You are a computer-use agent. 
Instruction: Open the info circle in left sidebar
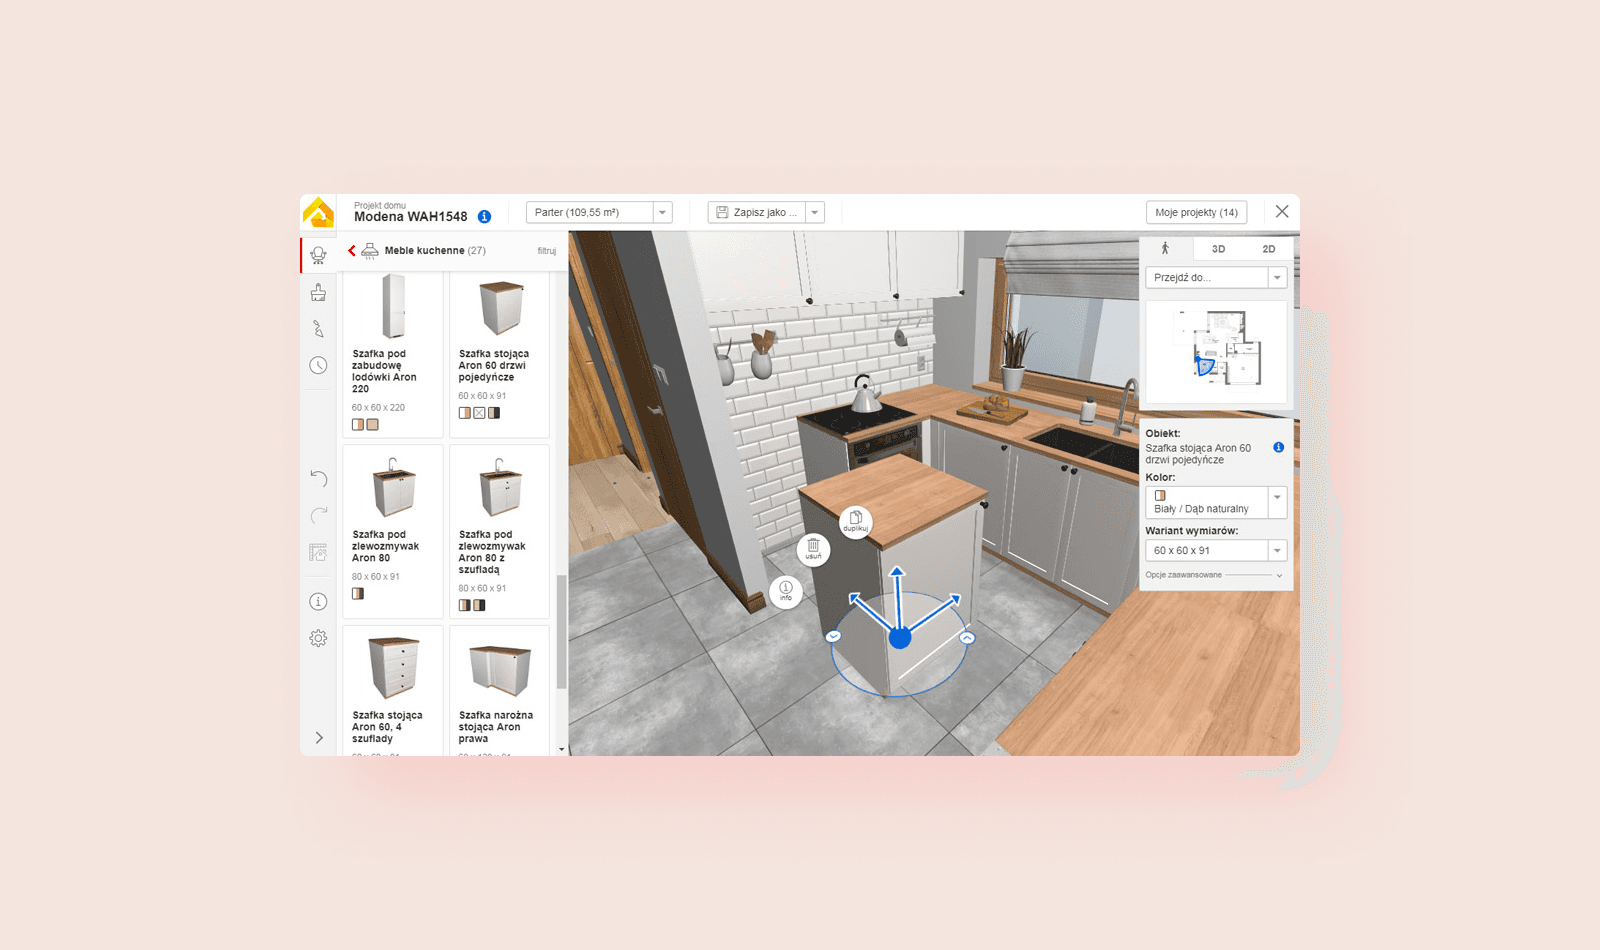point(318,601)
